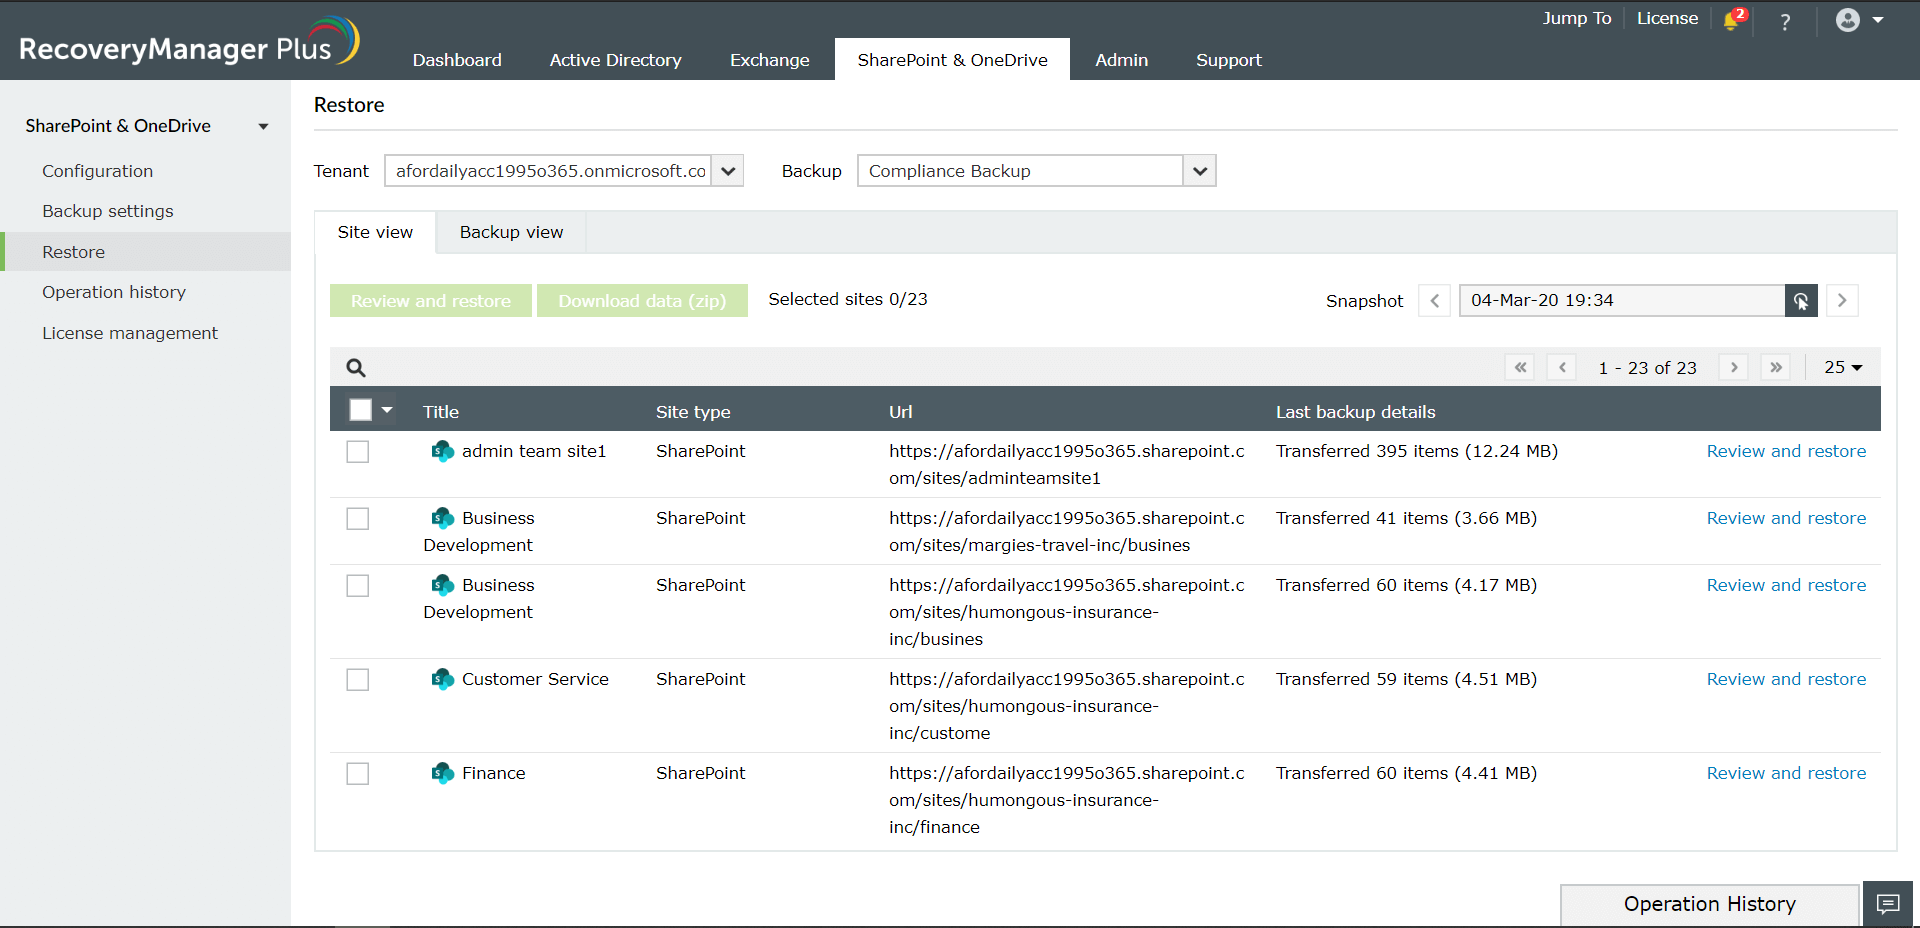1920x928 pixels.
Task: Click the help question mark icon
Action: [x=1785, y=21]
